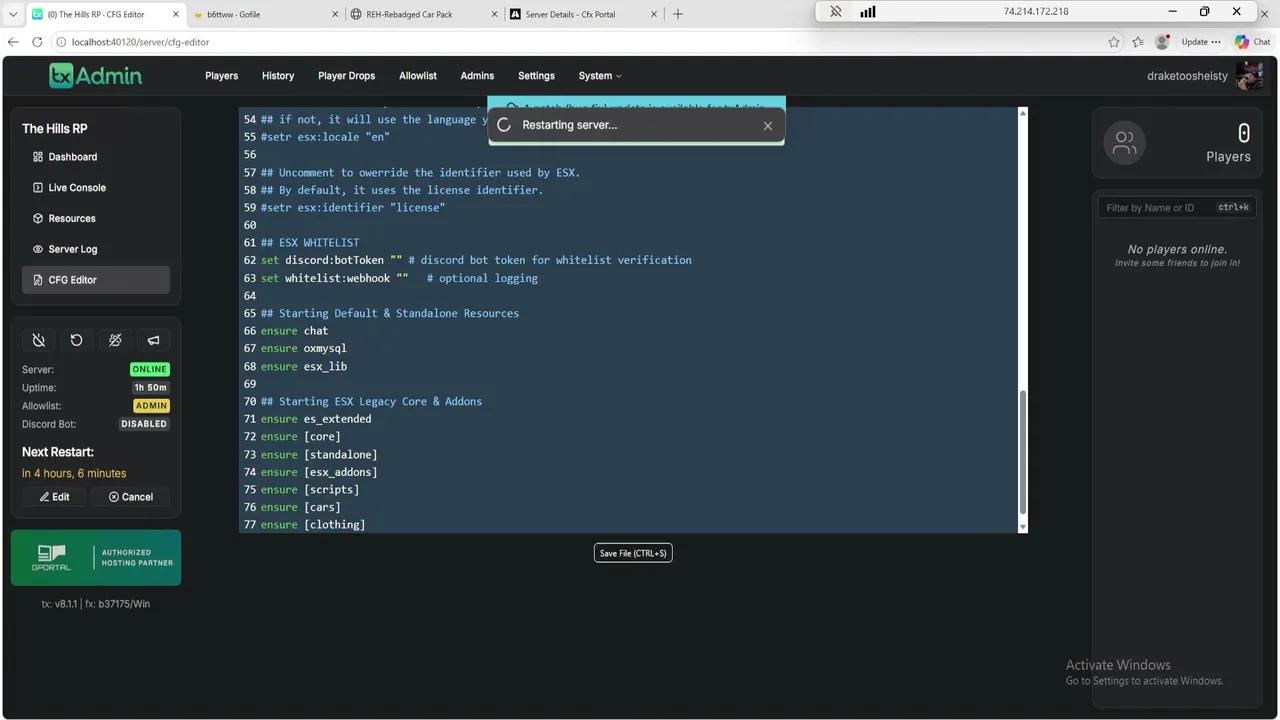Open the Settings menu item

pyautogui.click(x=536, y=76)
